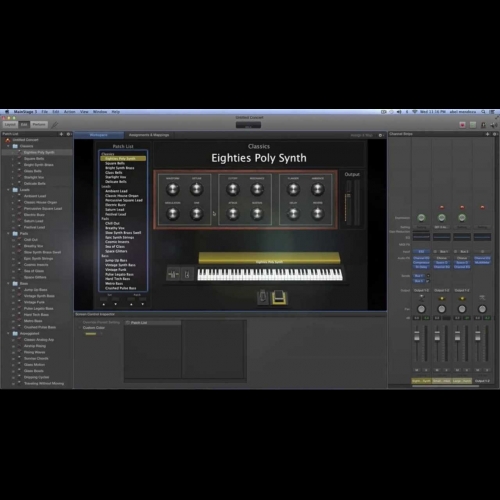The width and height of the screenshot is (500, 500).
Task: Mute the third channel strip
Action: (457, 370)
